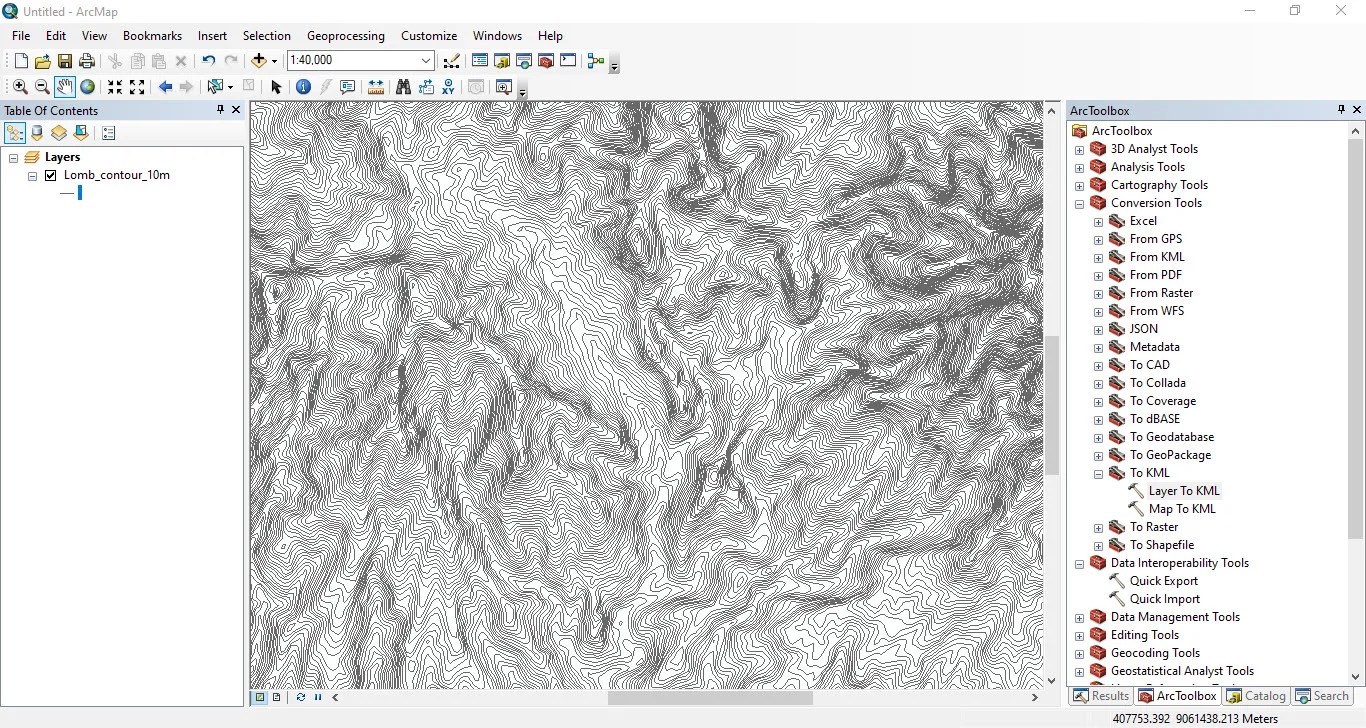The width and height of the screenshot is (1366, 728).
Task: Collapse the Conversion Tools toolbox
Action: tap(1081, 204)
